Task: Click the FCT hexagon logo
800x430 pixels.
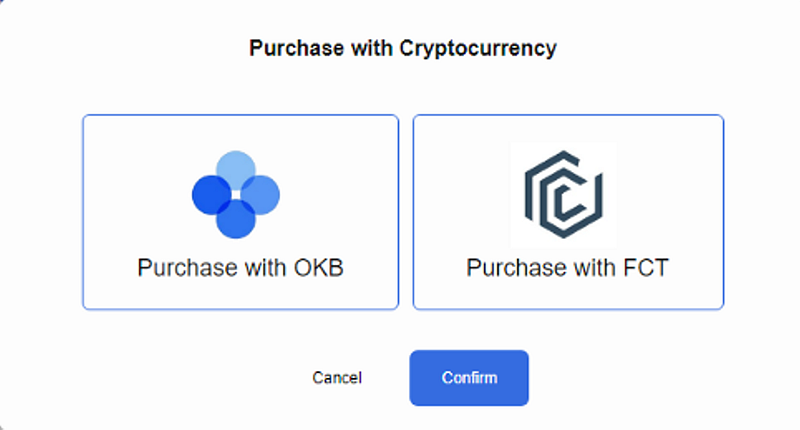Action: [x=564, y=194]
